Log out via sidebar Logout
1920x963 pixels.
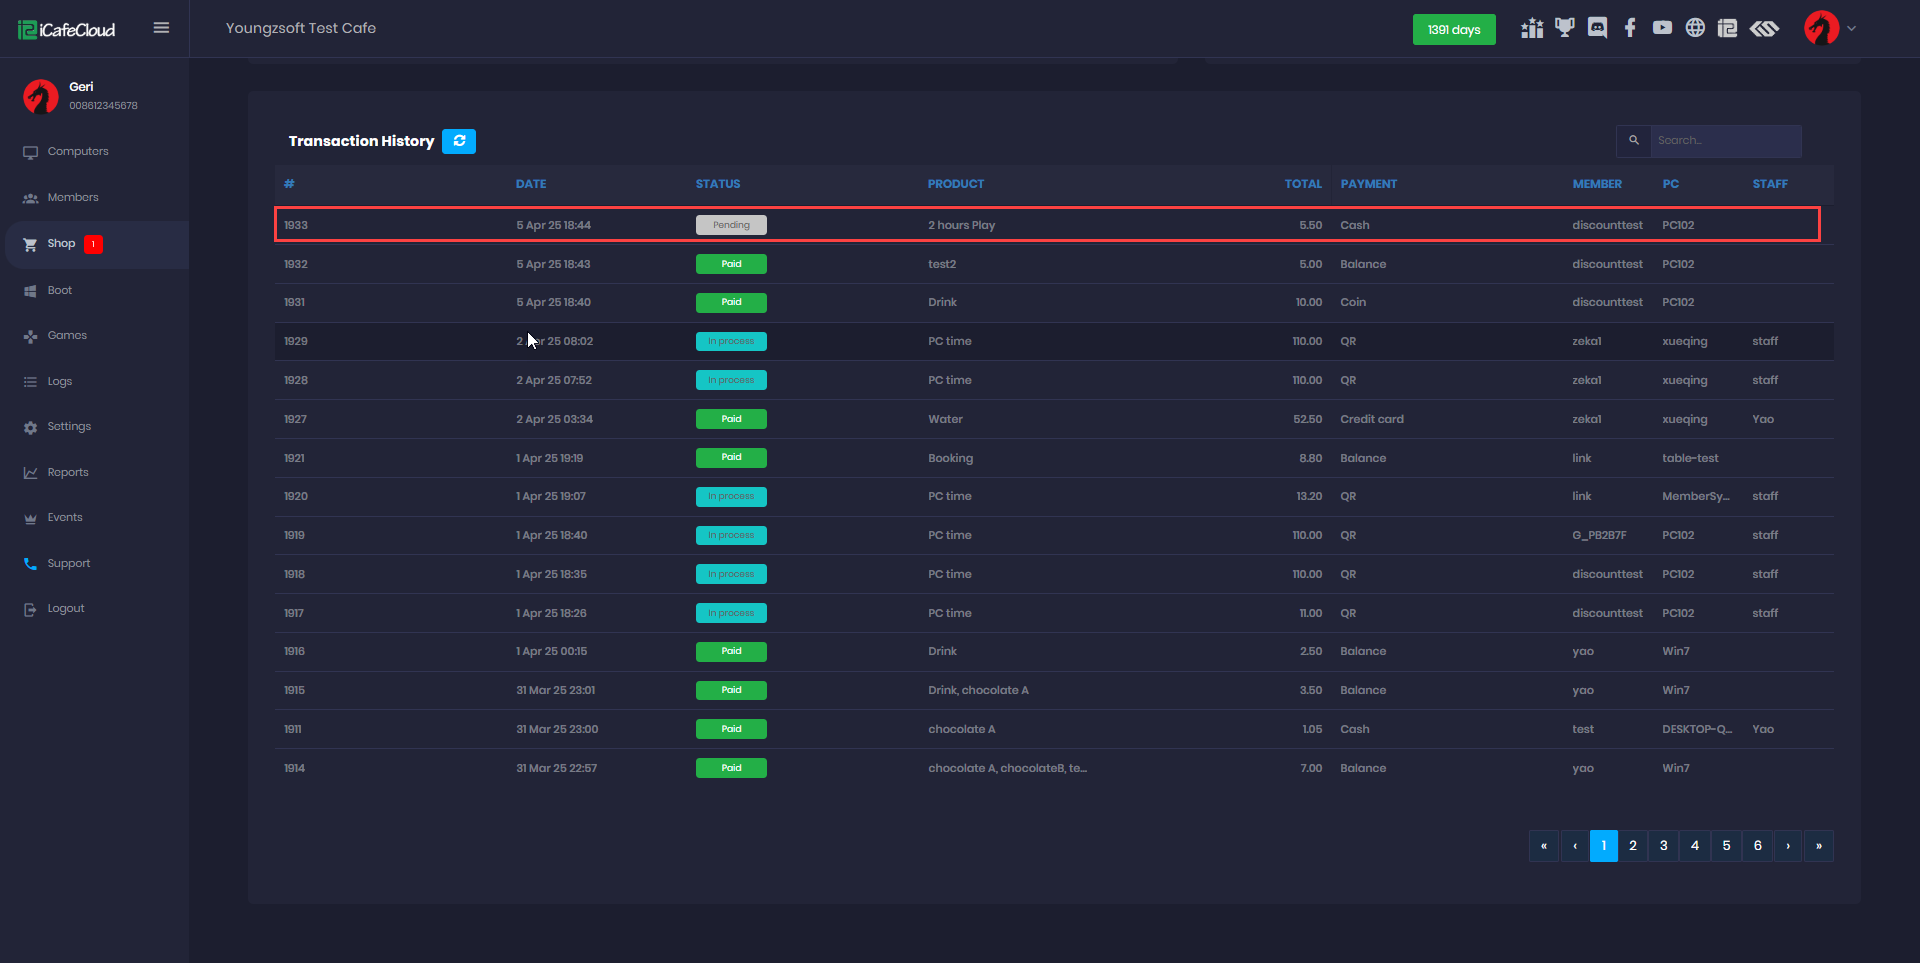point(66,609)
